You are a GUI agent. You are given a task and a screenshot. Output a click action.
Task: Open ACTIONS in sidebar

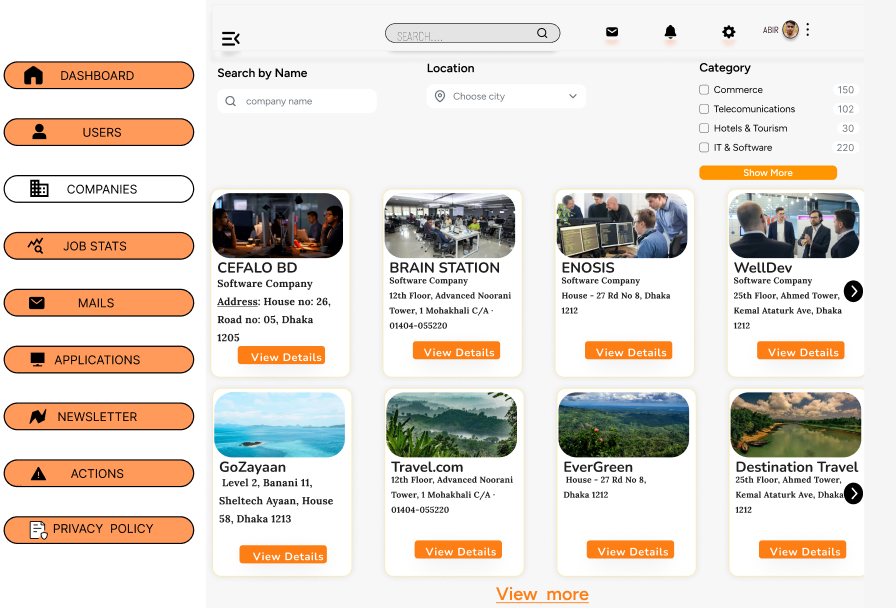[x=99, y=473]
